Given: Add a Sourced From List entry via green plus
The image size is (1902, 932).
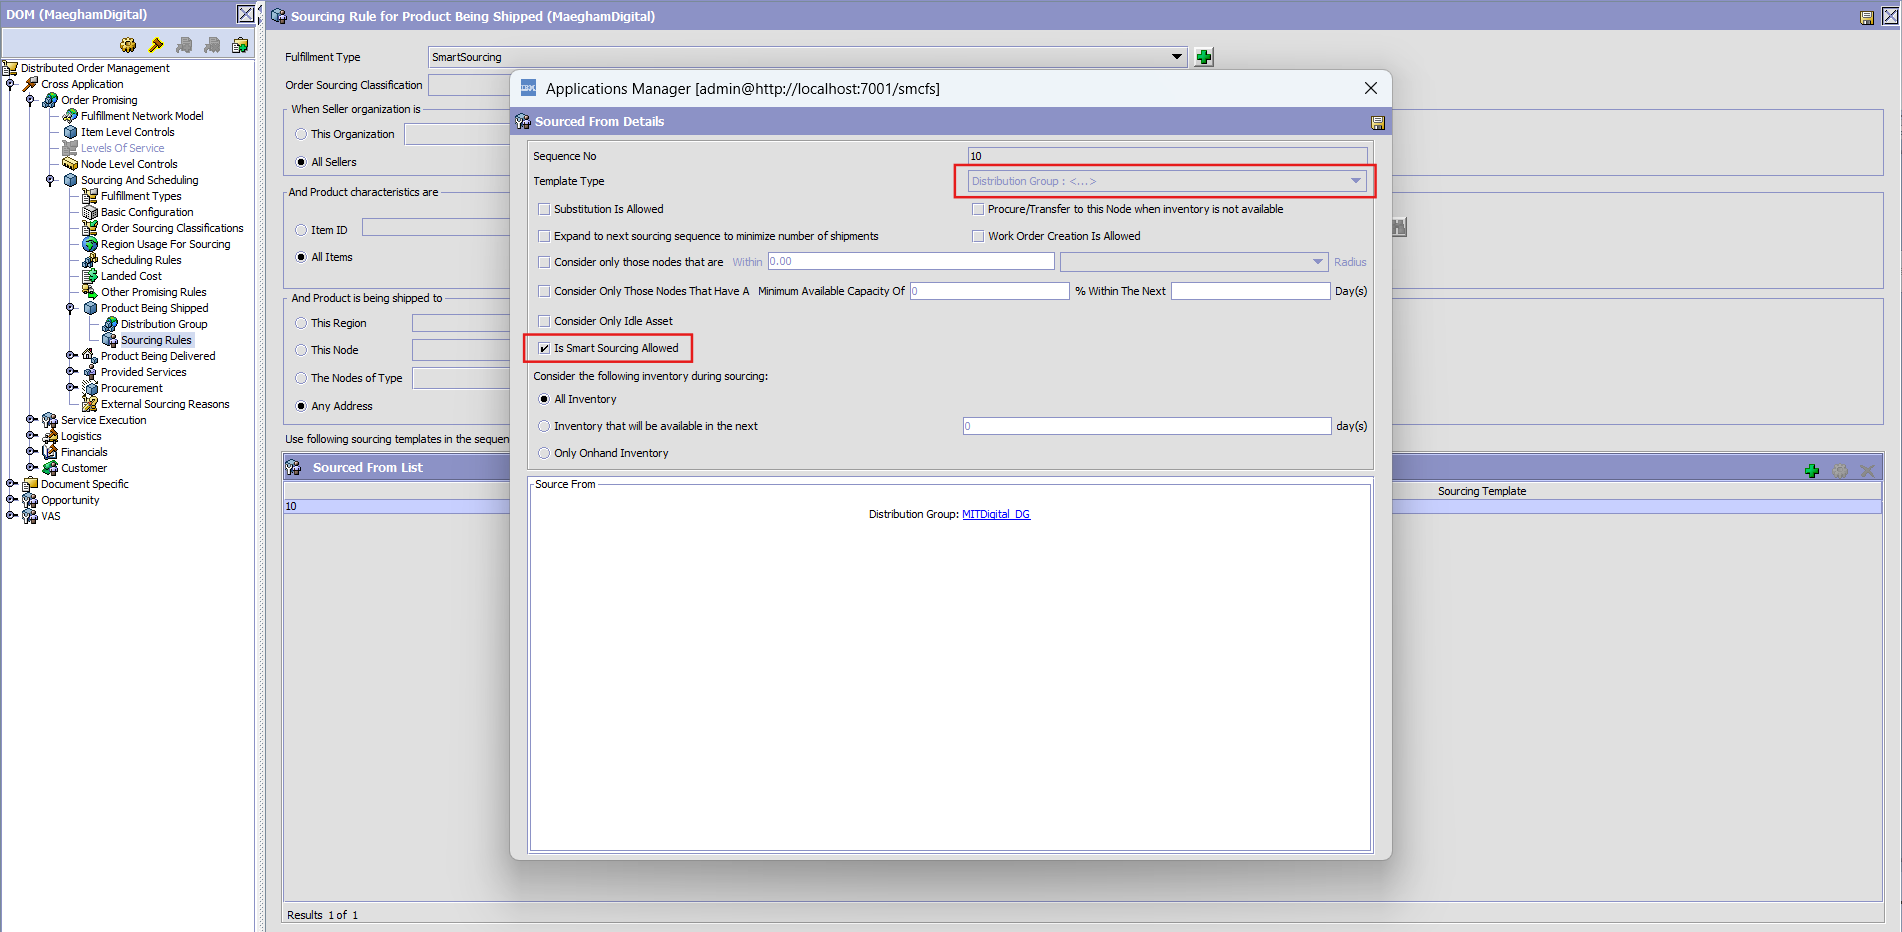Looking at the screenshot, I should coord(1811,470).
